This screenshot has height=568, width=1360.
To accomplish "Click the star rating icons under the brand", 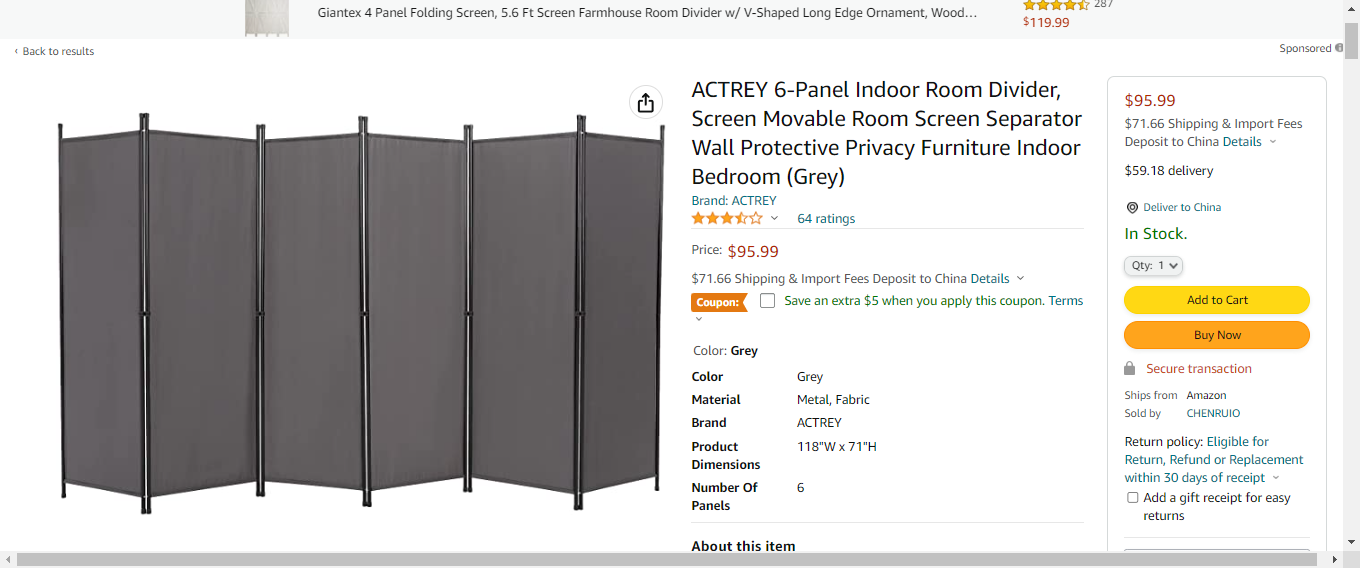I will coord(727,218).
